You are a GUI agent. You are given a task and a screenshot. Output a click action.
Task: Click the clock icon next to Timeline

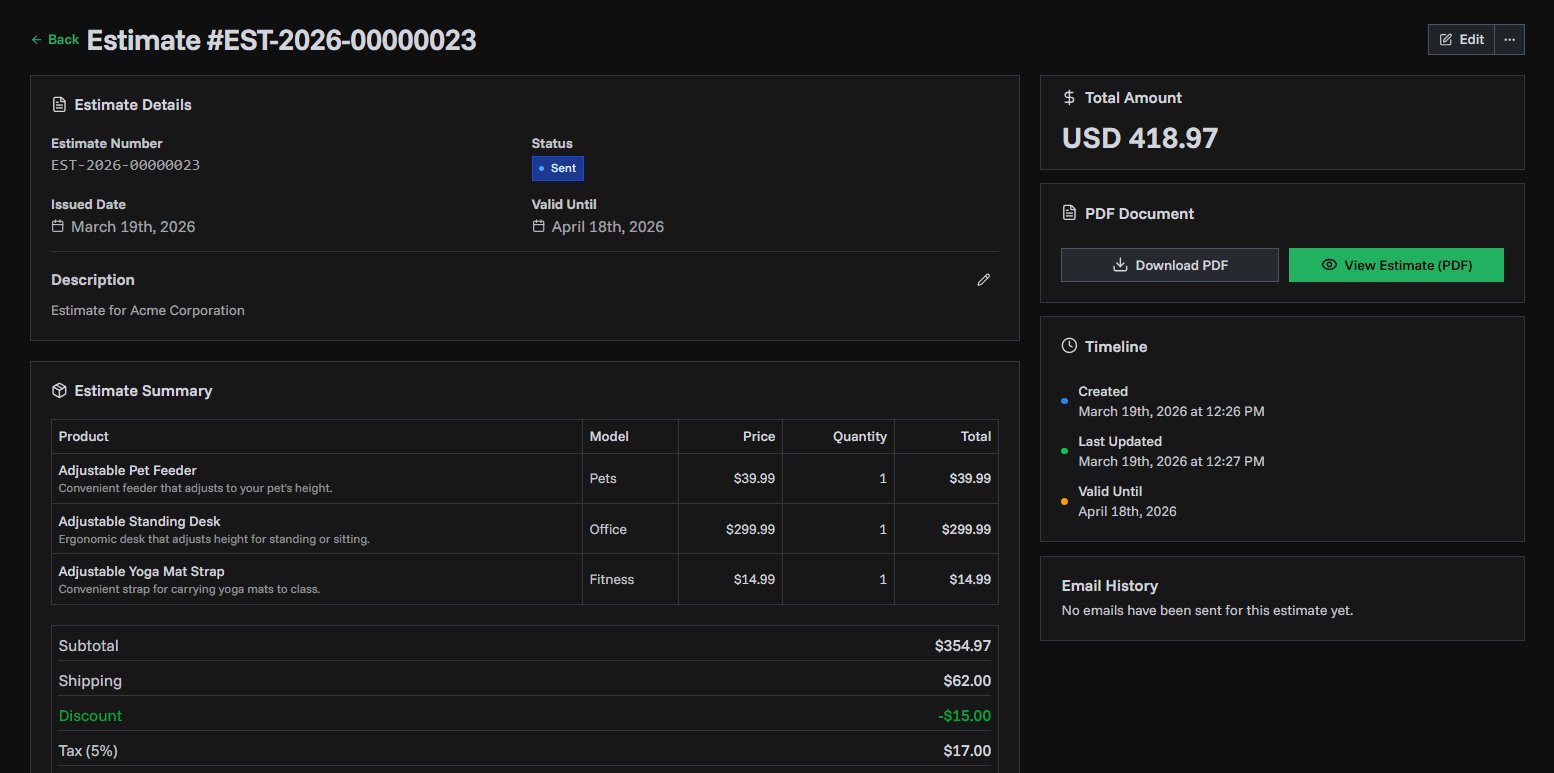click(1068, 346)
